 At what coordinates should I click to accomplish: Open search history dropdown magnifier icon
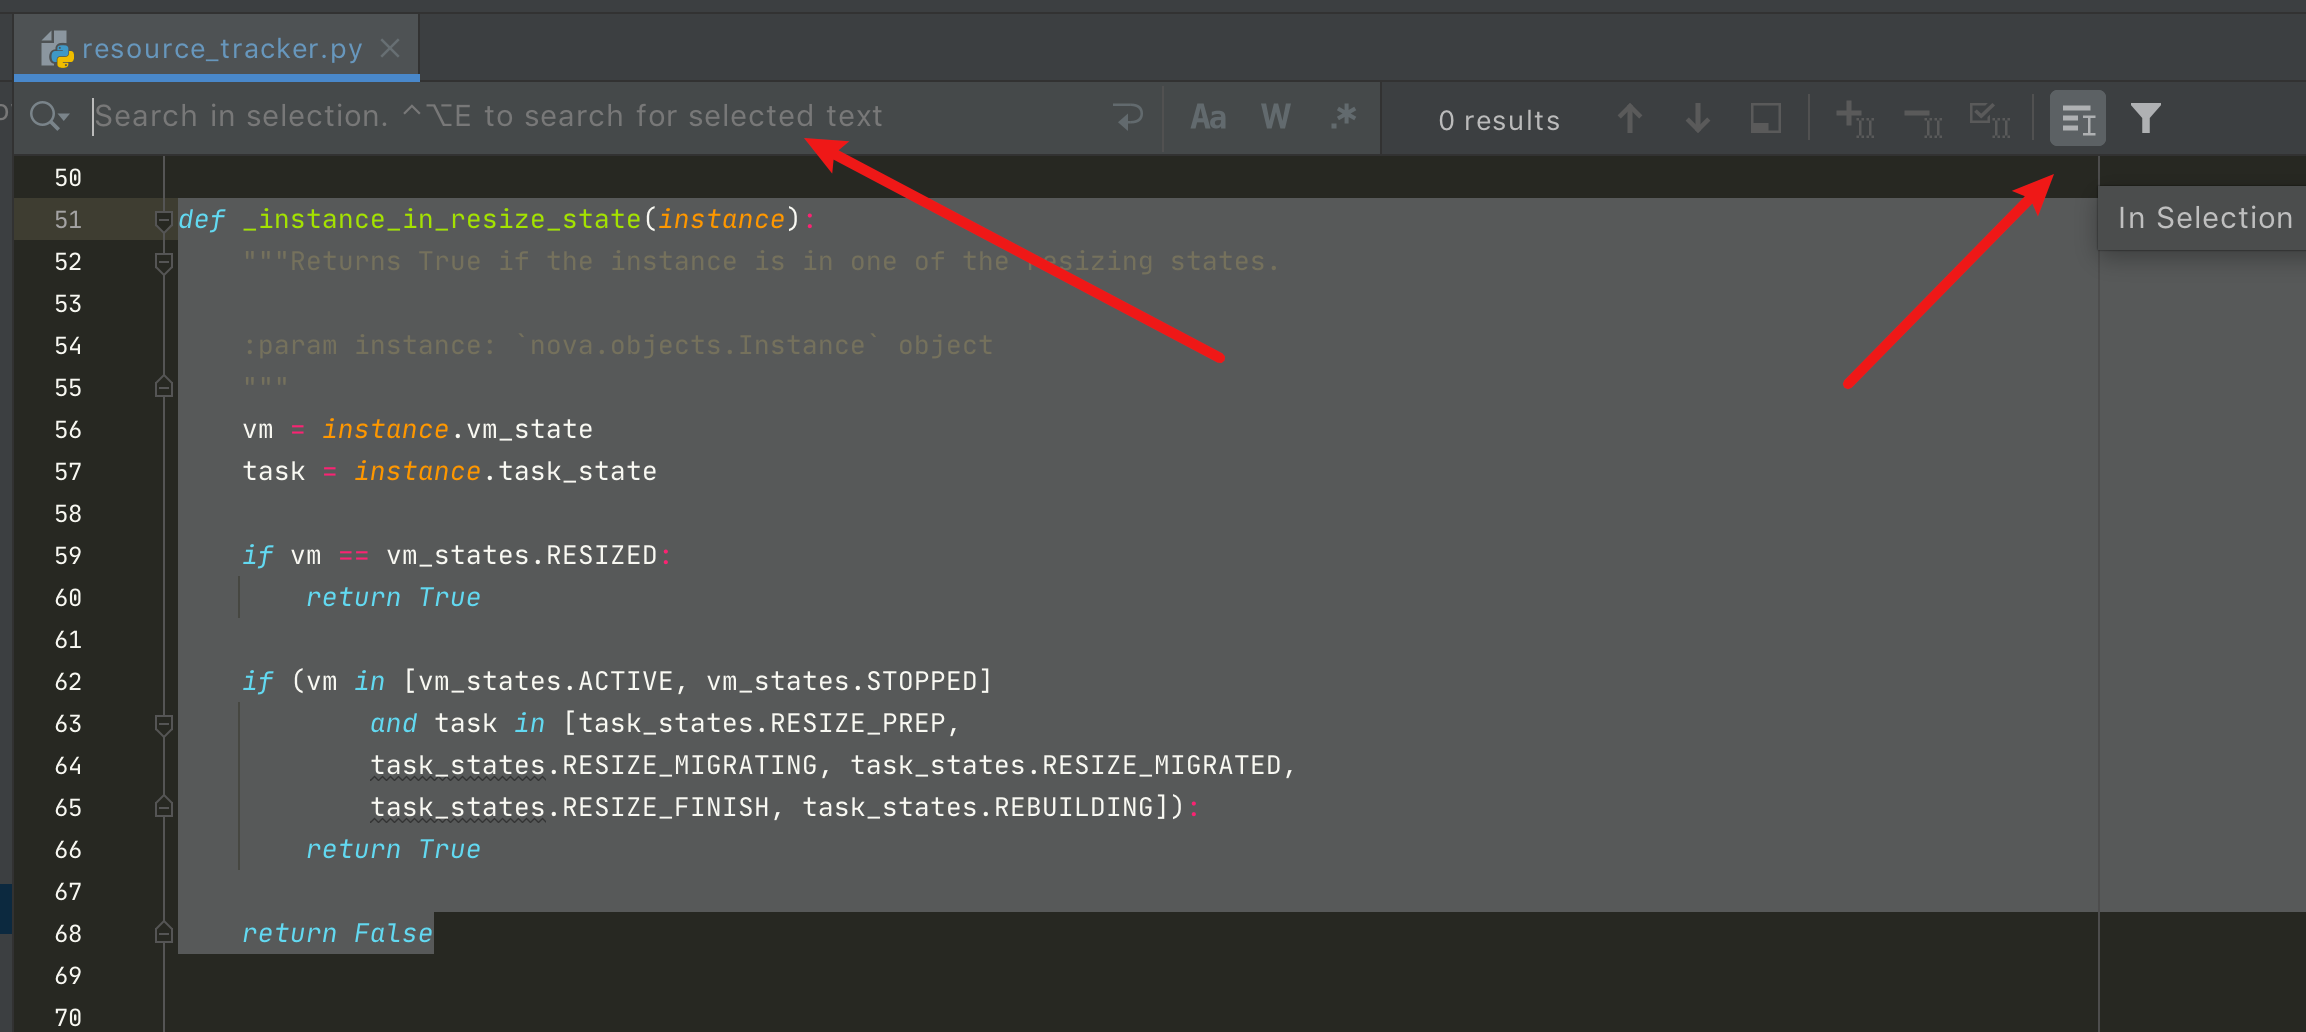click(48, 117)
